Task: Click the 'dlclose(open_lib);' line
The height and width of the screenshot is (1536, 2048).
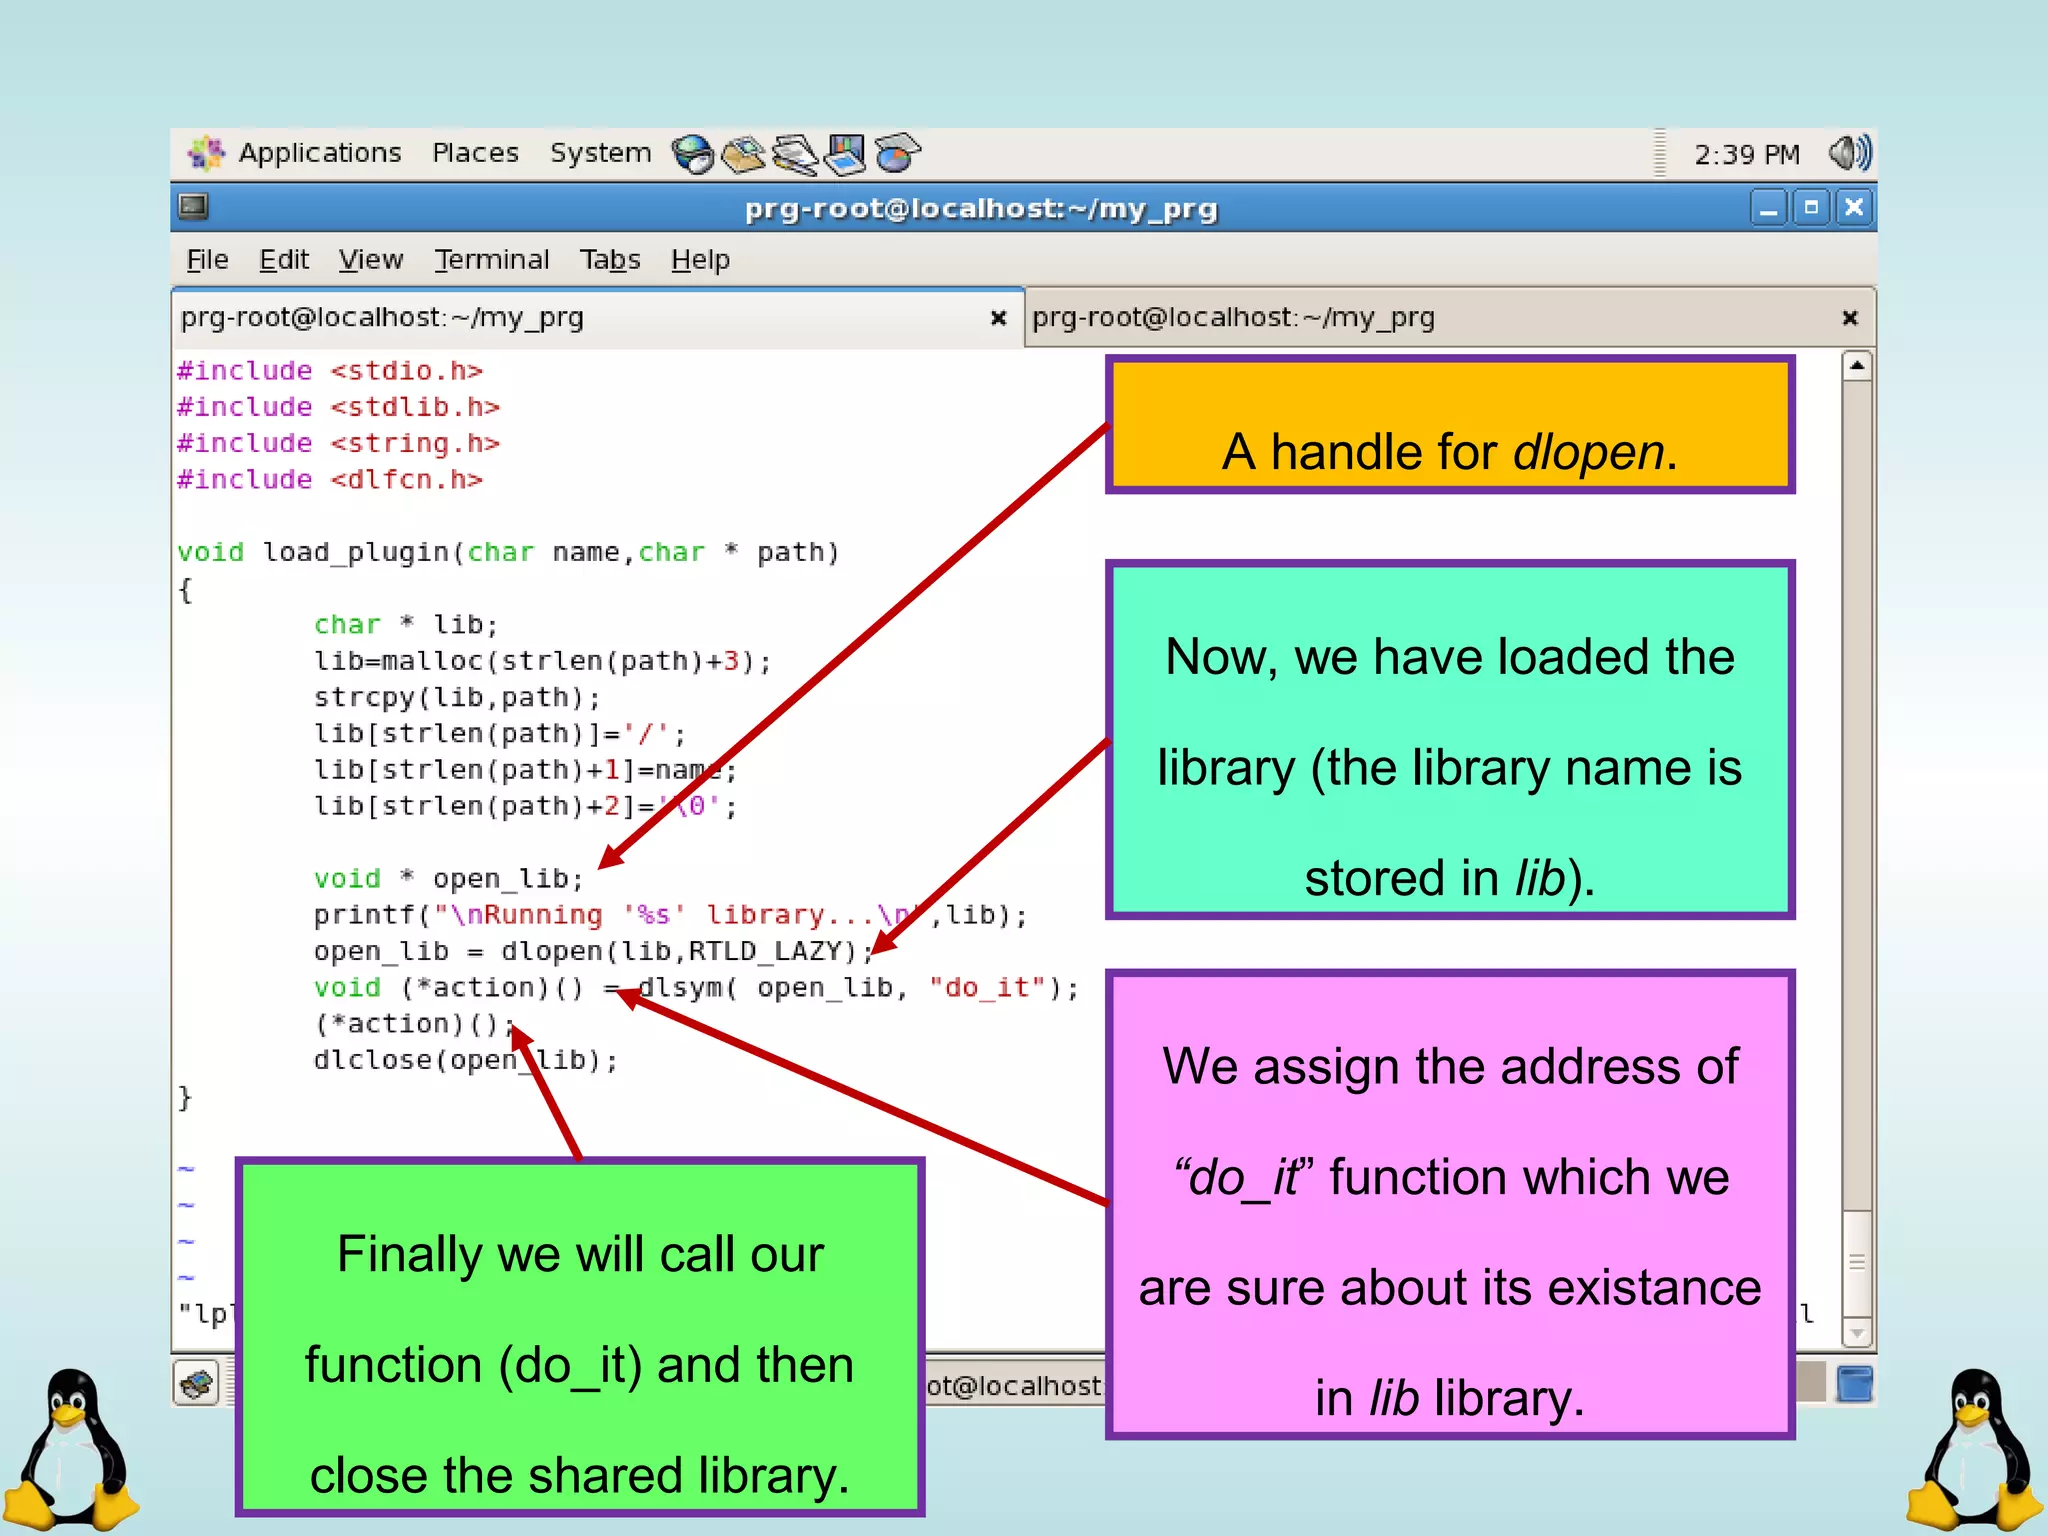Action: [x=466, y=1060]
